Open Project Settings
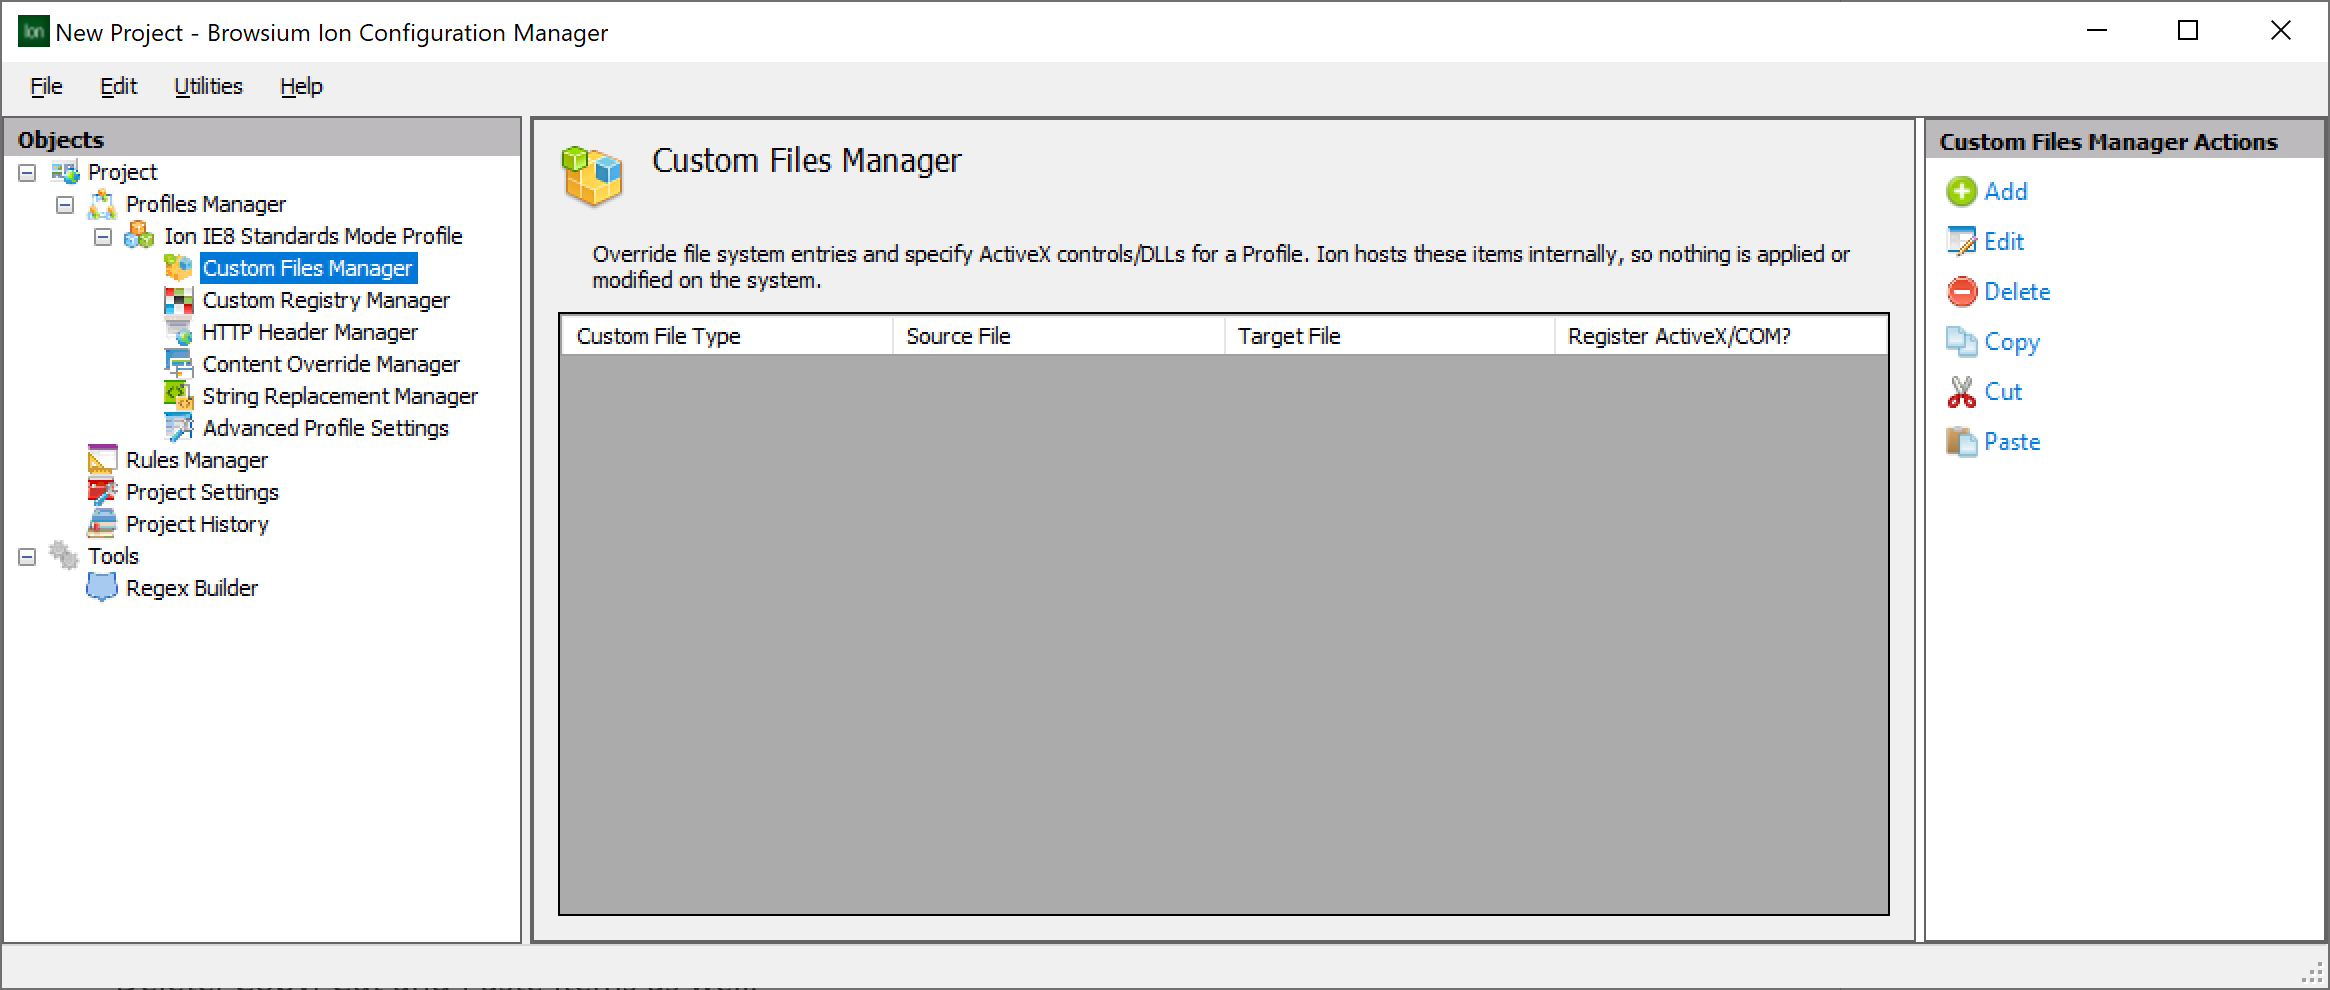The image size is (2330, 990). [x=202, y=492]
